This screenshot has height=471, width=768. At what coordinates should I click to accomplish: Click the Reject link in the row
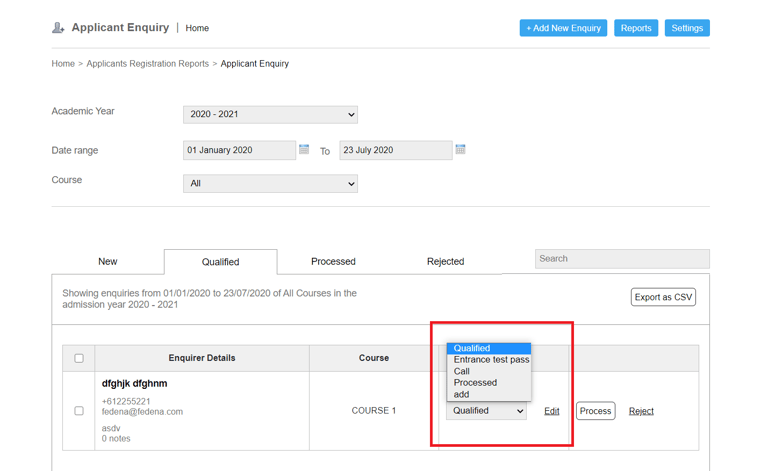[641, 411]
